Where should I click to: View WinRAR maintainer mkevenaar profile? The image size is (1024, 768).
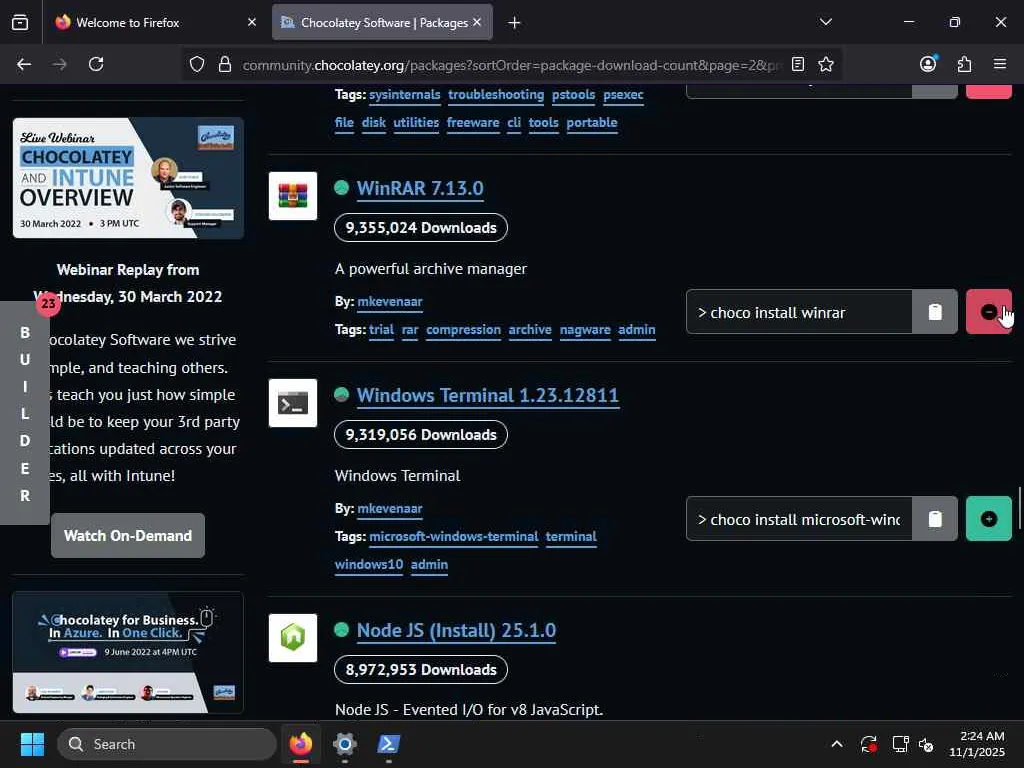pos(390,302)
